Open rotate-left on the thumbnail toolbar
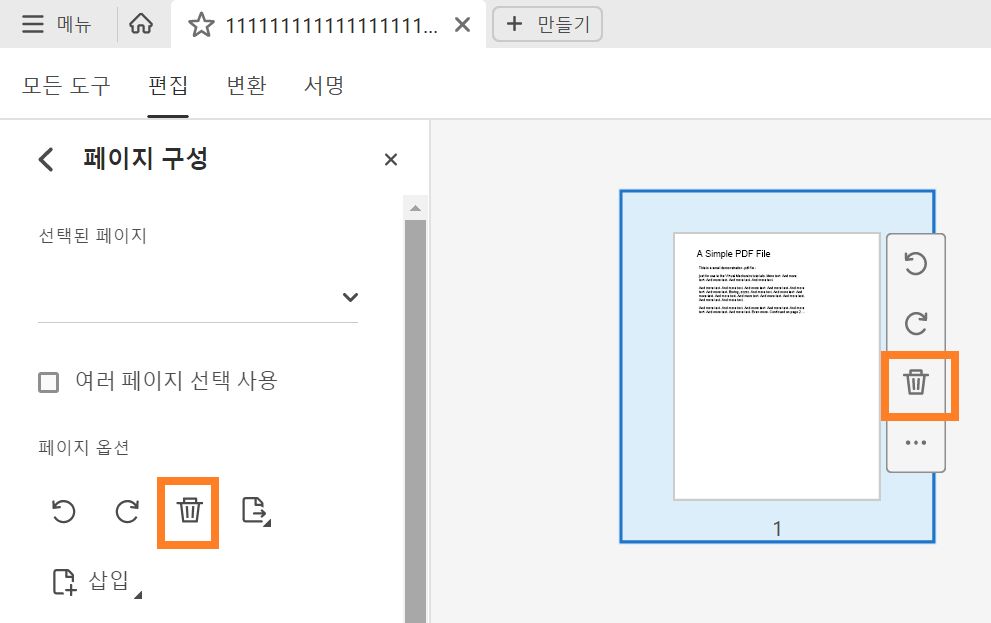This screenshot has height=623, width=991. [916, 265]
